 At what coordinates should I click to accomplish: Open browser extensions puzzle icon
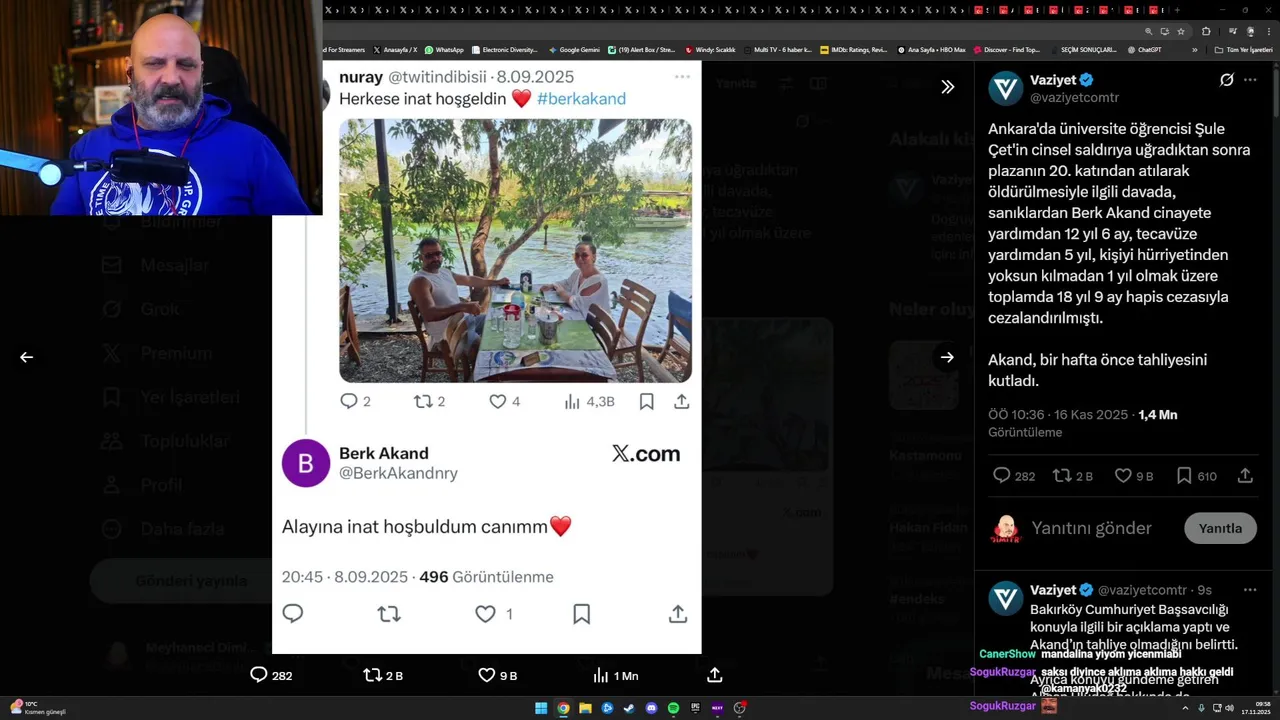click(x=1206, y=31)
